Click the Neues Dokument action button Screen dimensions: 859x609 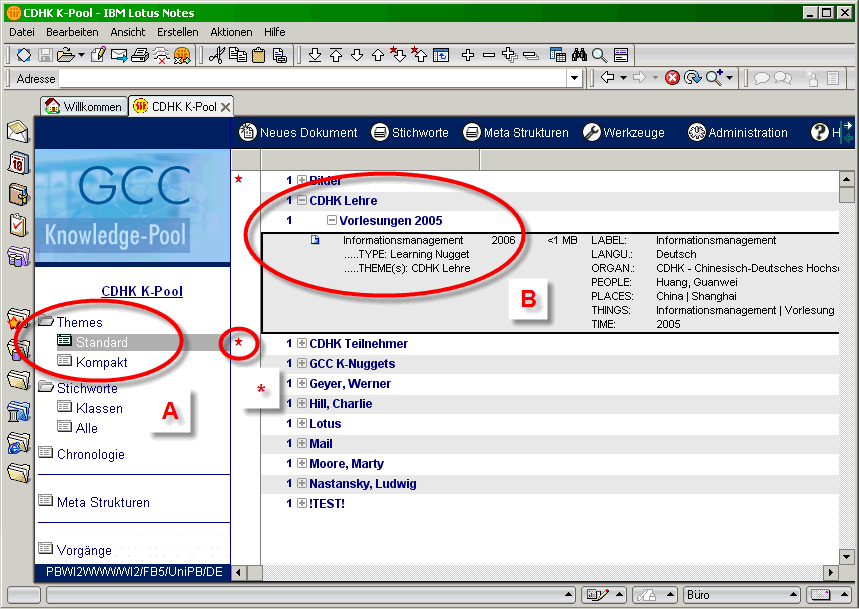298,133
